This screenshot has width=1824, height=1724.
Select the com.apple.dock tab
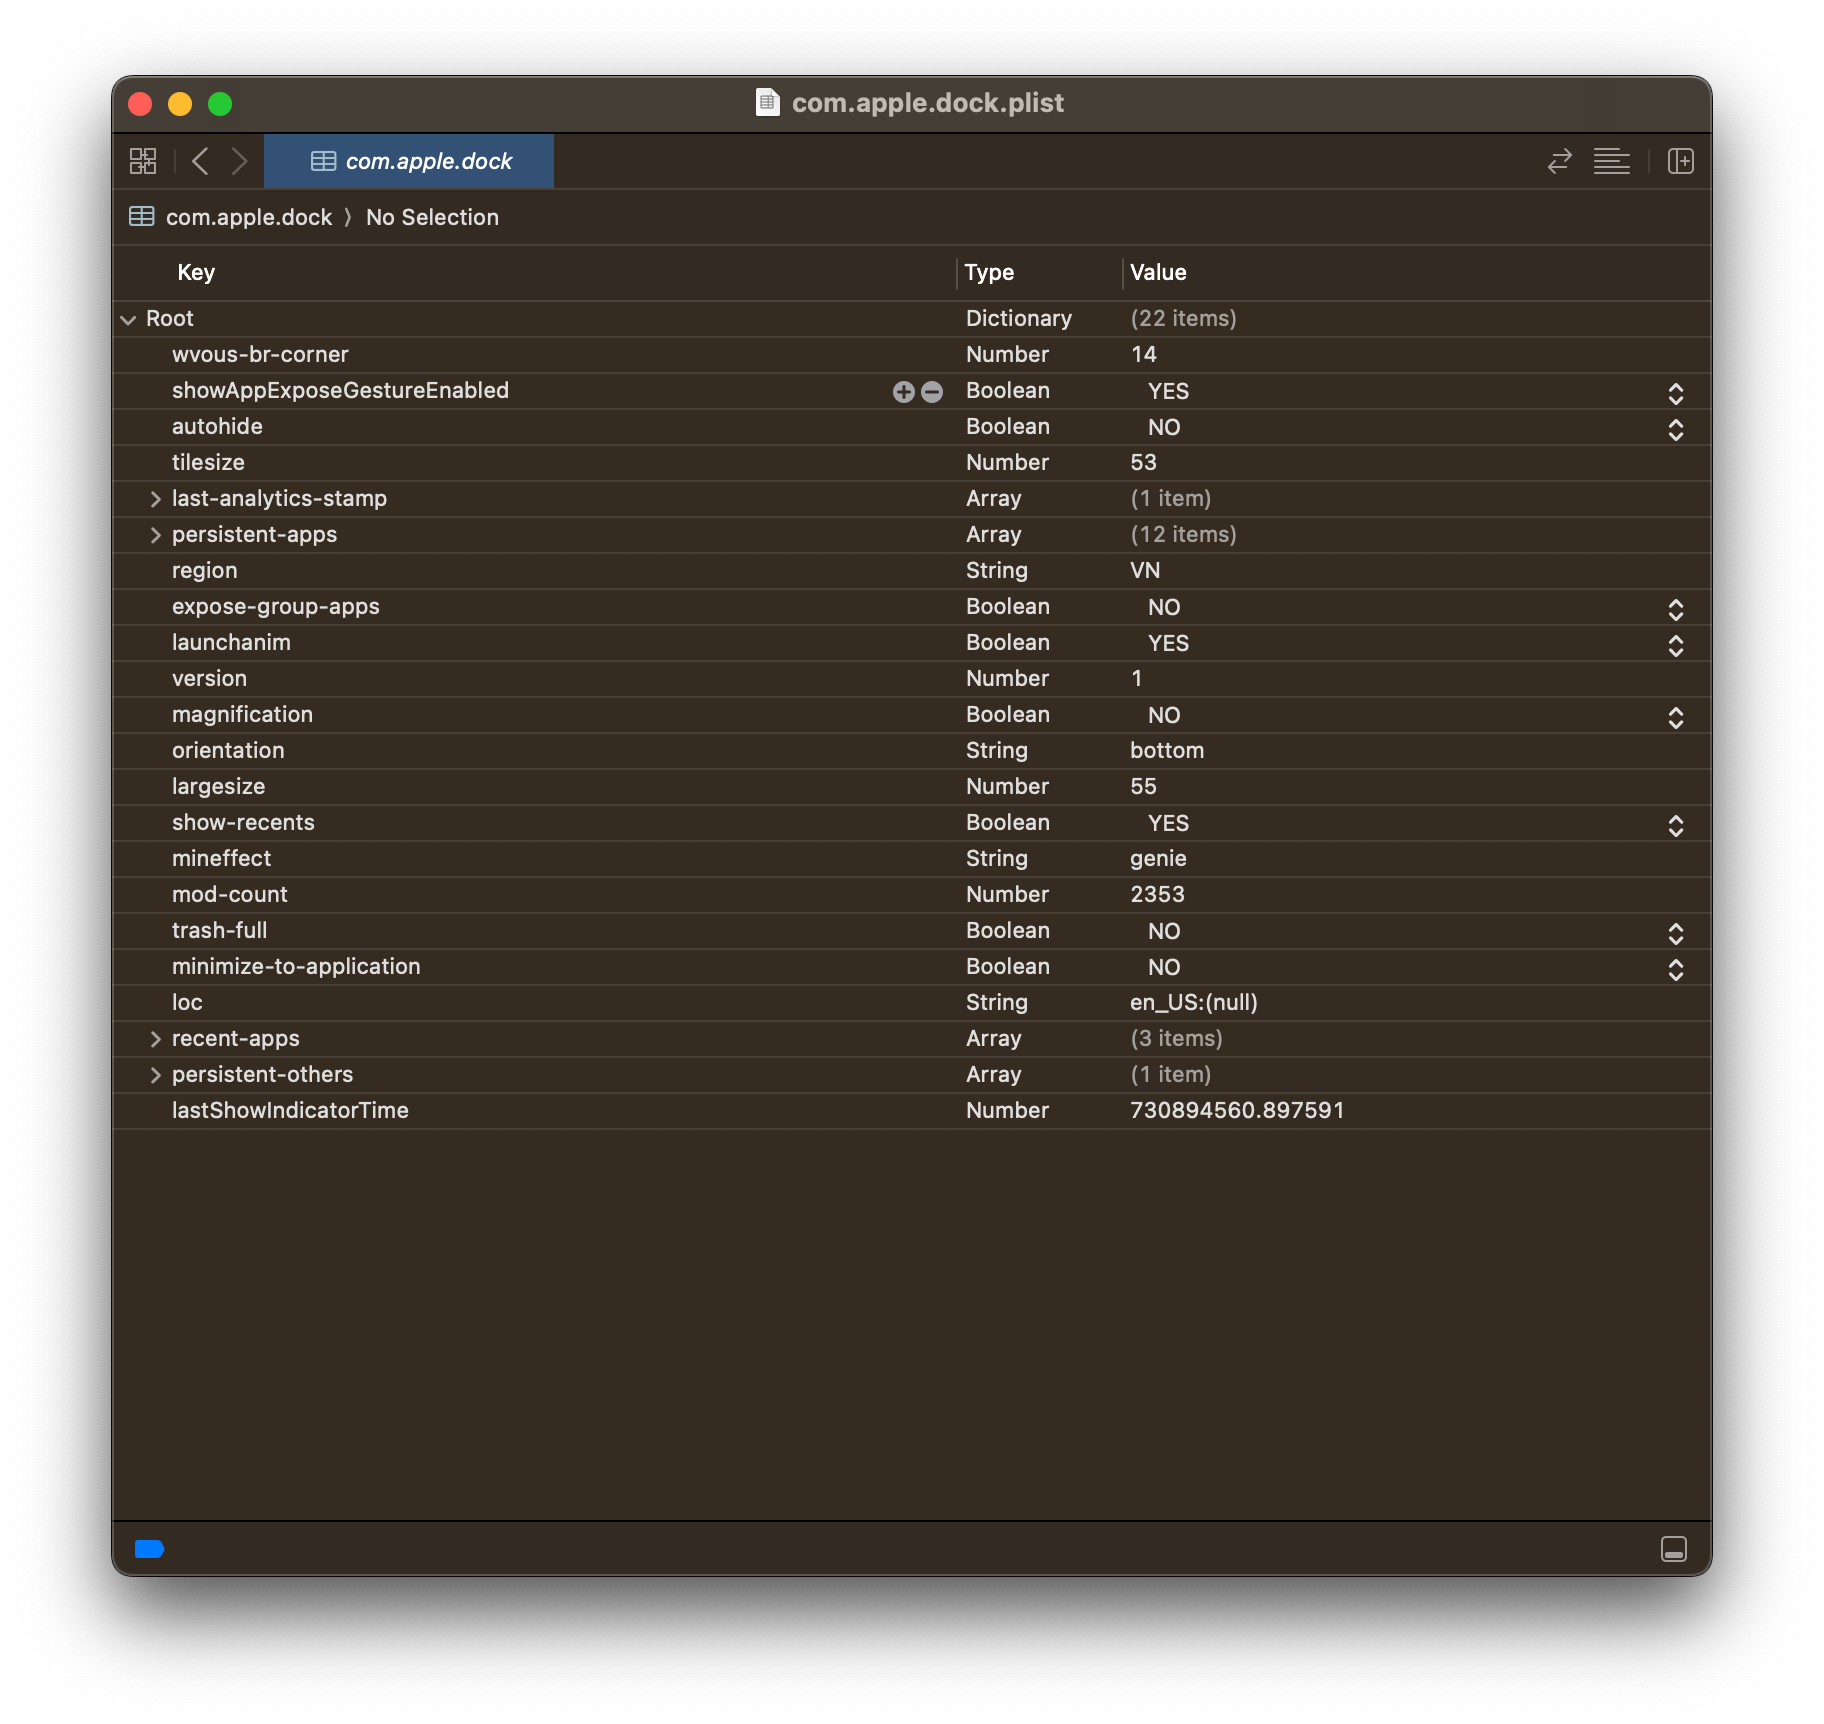[409, 161]
